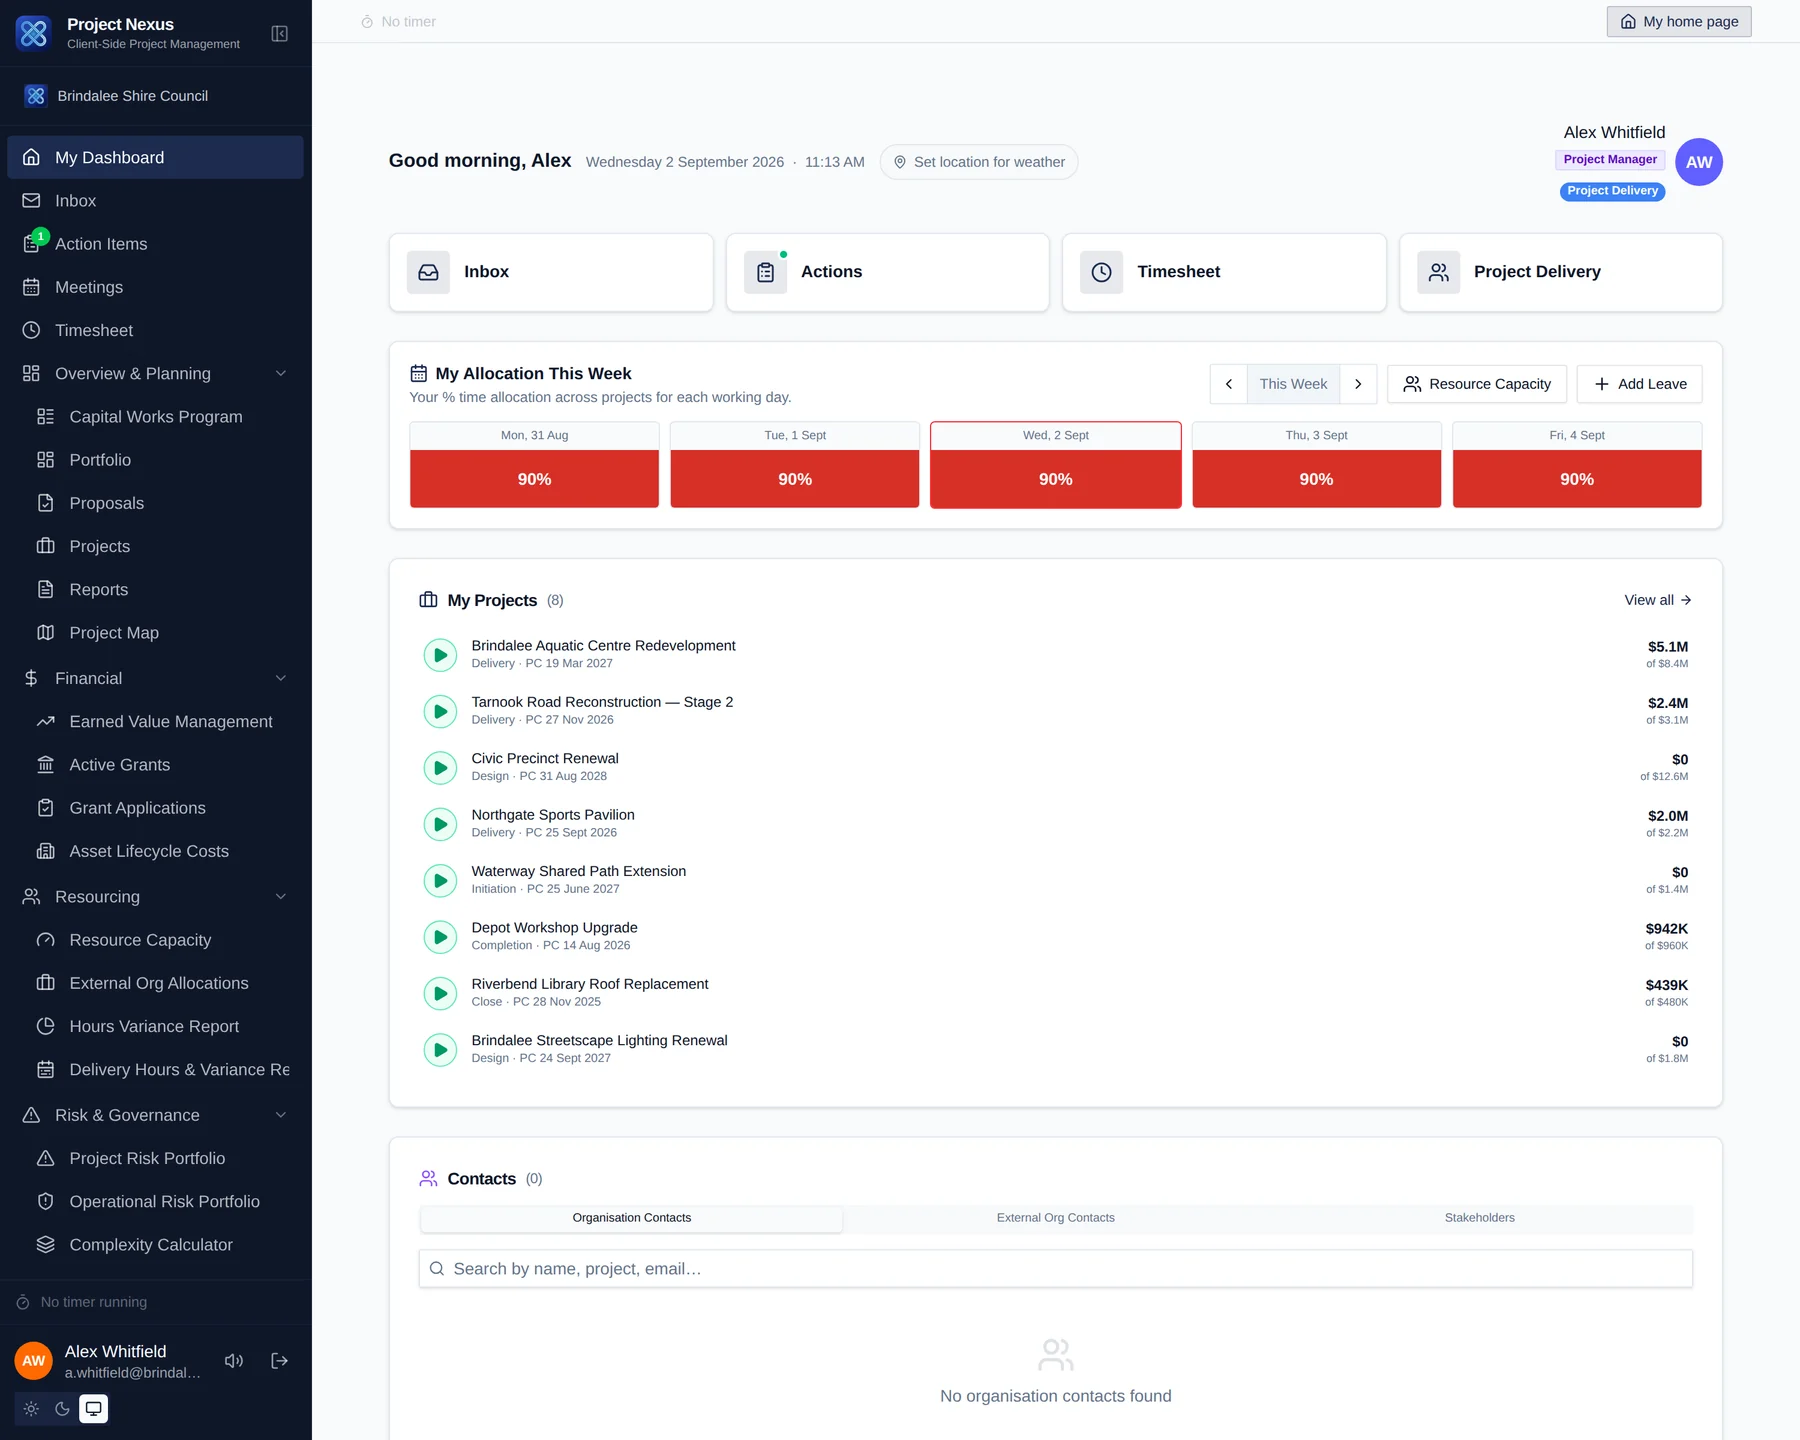The height and width of the screenshot is (1440, 1800).
Task: Open Timesheet in the sidebar
Action: 155,330
